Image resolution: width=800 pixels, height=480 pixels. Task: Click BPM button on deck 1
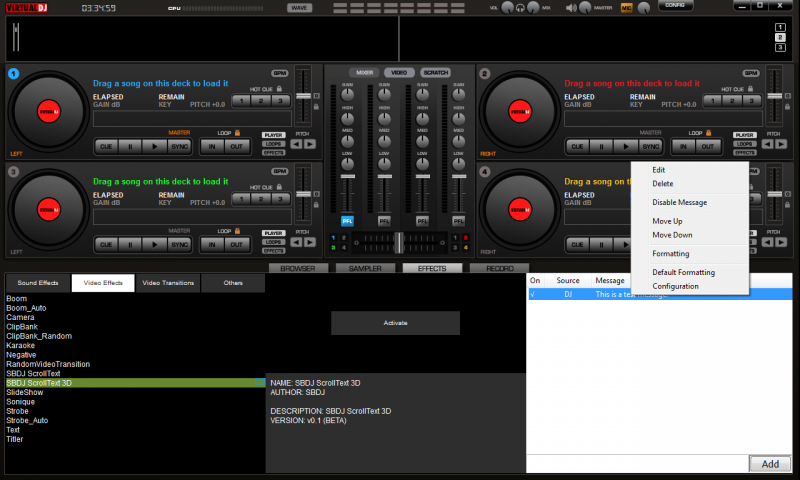point(280,73)
